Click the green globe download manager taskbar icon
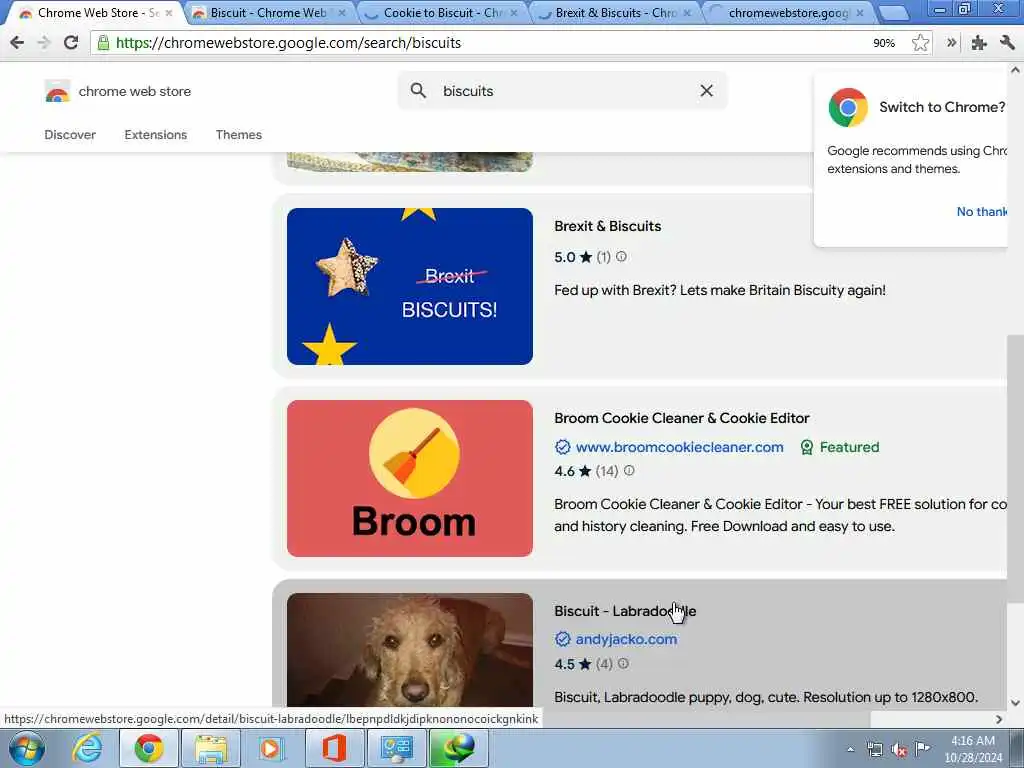The width and height of the screenshot is (1024, 768). point(457,748)
